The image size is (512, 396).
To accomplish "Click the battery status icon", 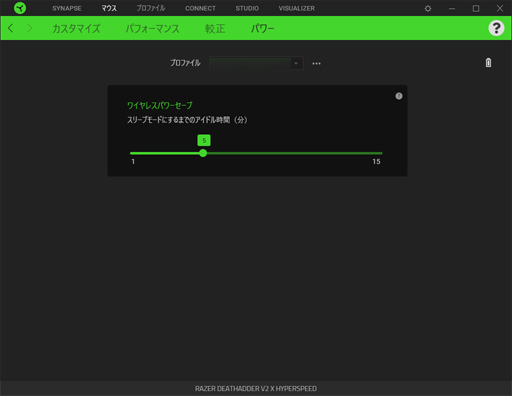I will (488, 63).
